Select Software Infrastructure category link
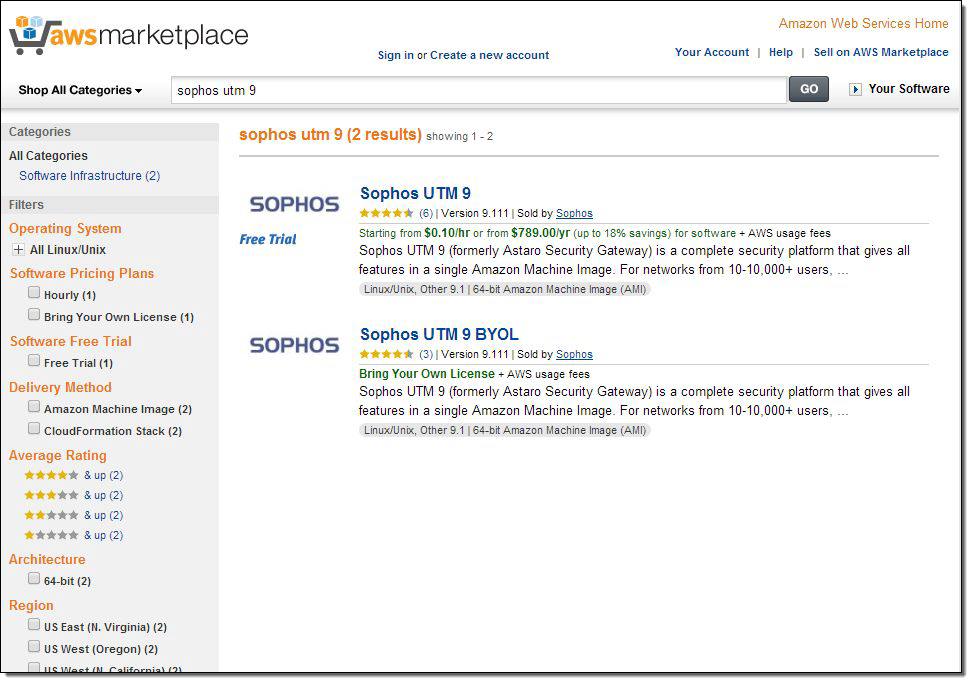 tap(89, 176)
